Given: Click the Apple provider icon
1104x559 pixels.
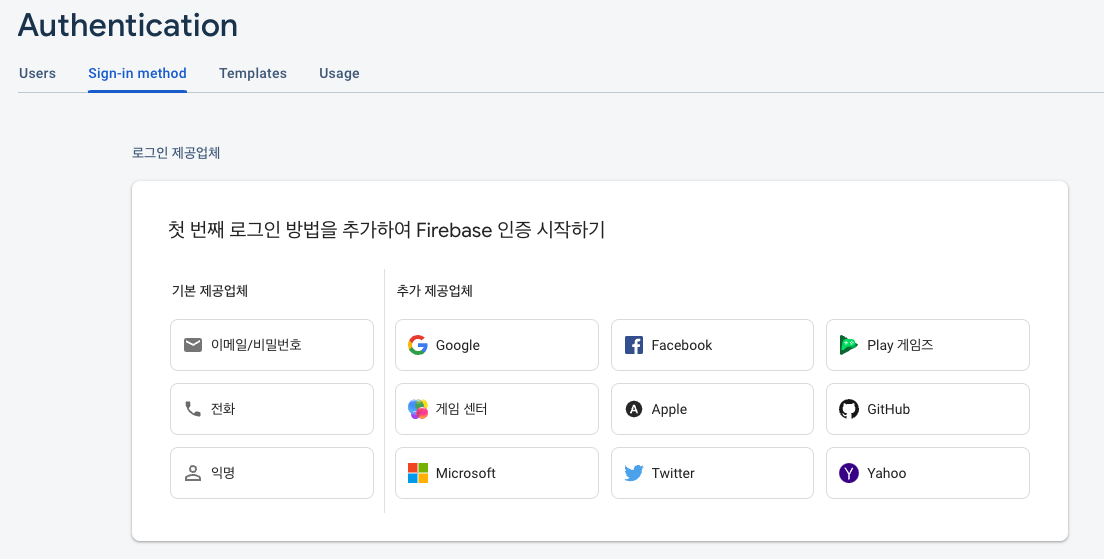Looking at the screenshot, I should click(x=634, y=409).
